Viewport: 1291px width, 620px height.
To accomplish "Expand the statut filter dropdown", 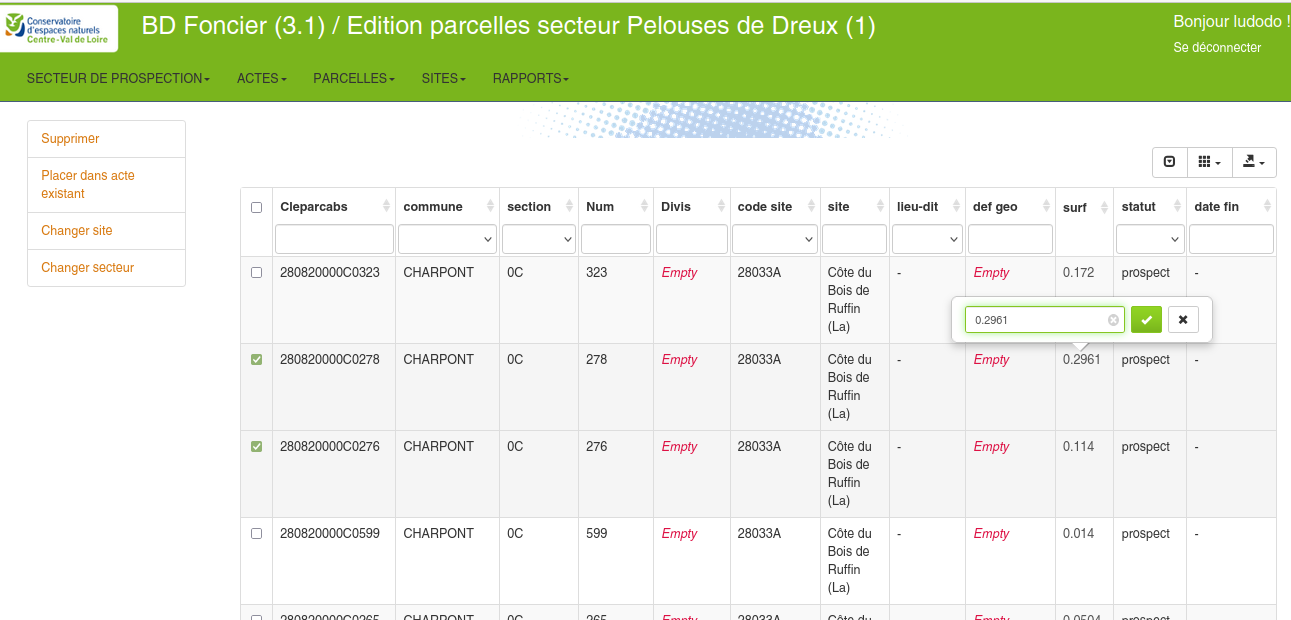I will pyautogui.click(x=1150, y=239).
